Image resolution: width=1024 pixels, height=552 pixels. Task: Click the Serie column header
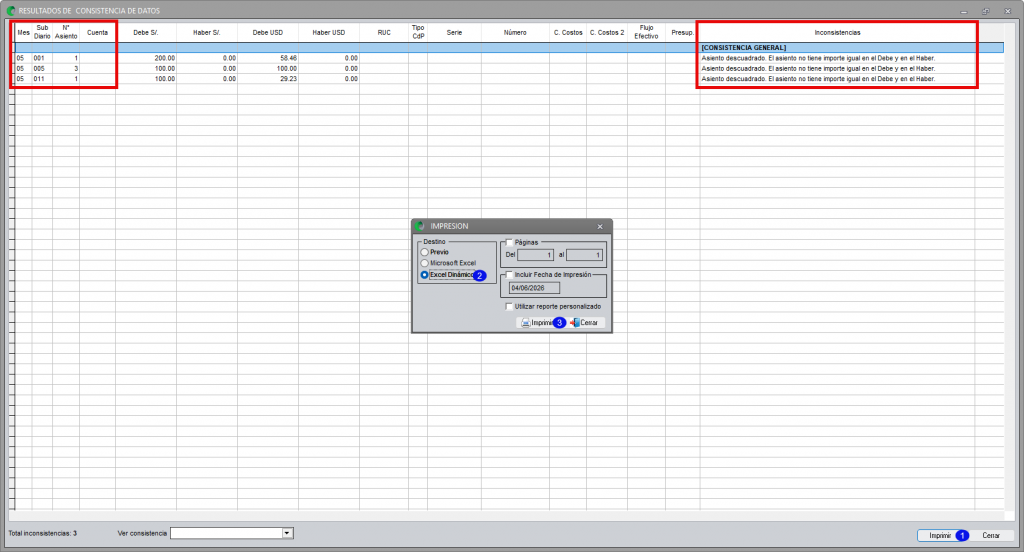(x=455, y=33)
